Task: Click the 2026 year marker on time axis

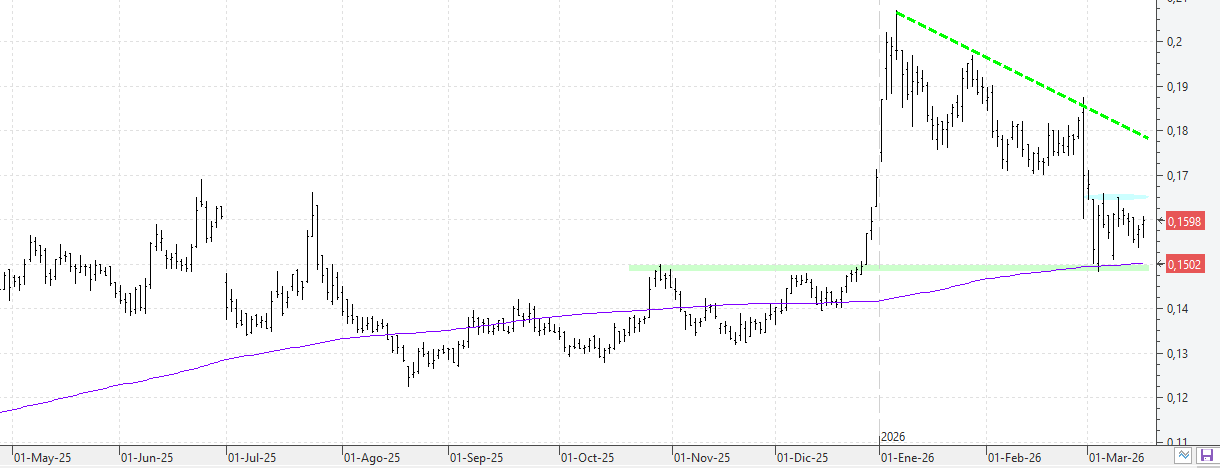Action: click(892, 438)
